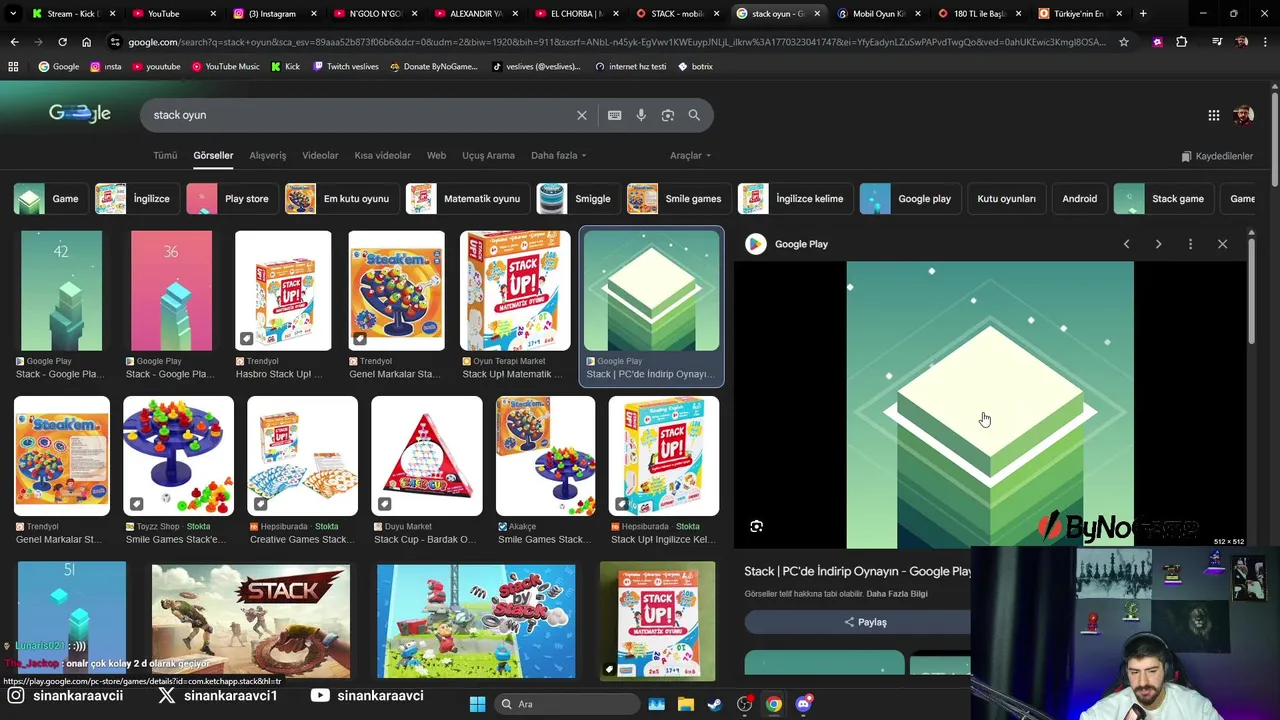Expand the Araçlar tools dropdown
This screenshot has height=720, width=1280.
tap(690, 155)
